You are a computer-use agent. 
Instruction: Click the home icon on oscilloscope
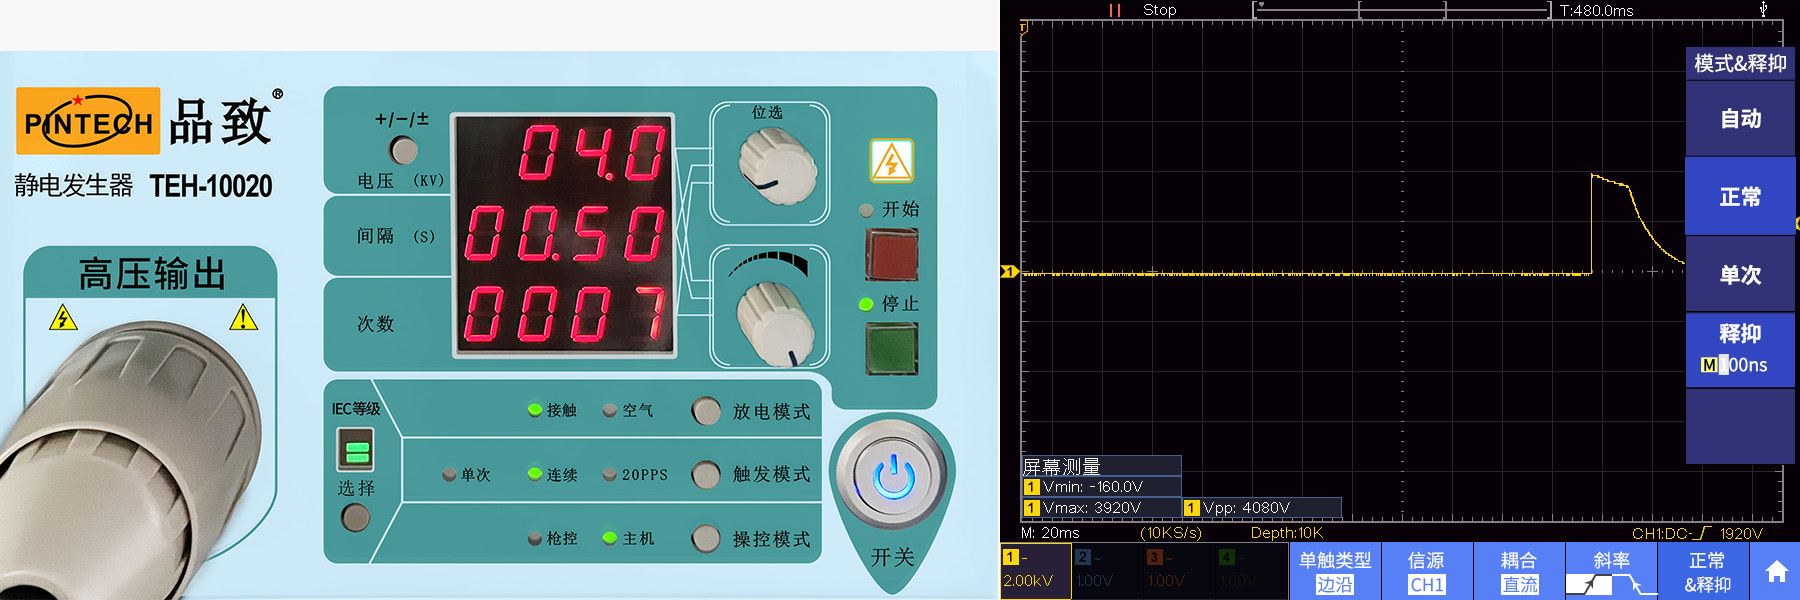[1776, 572]
